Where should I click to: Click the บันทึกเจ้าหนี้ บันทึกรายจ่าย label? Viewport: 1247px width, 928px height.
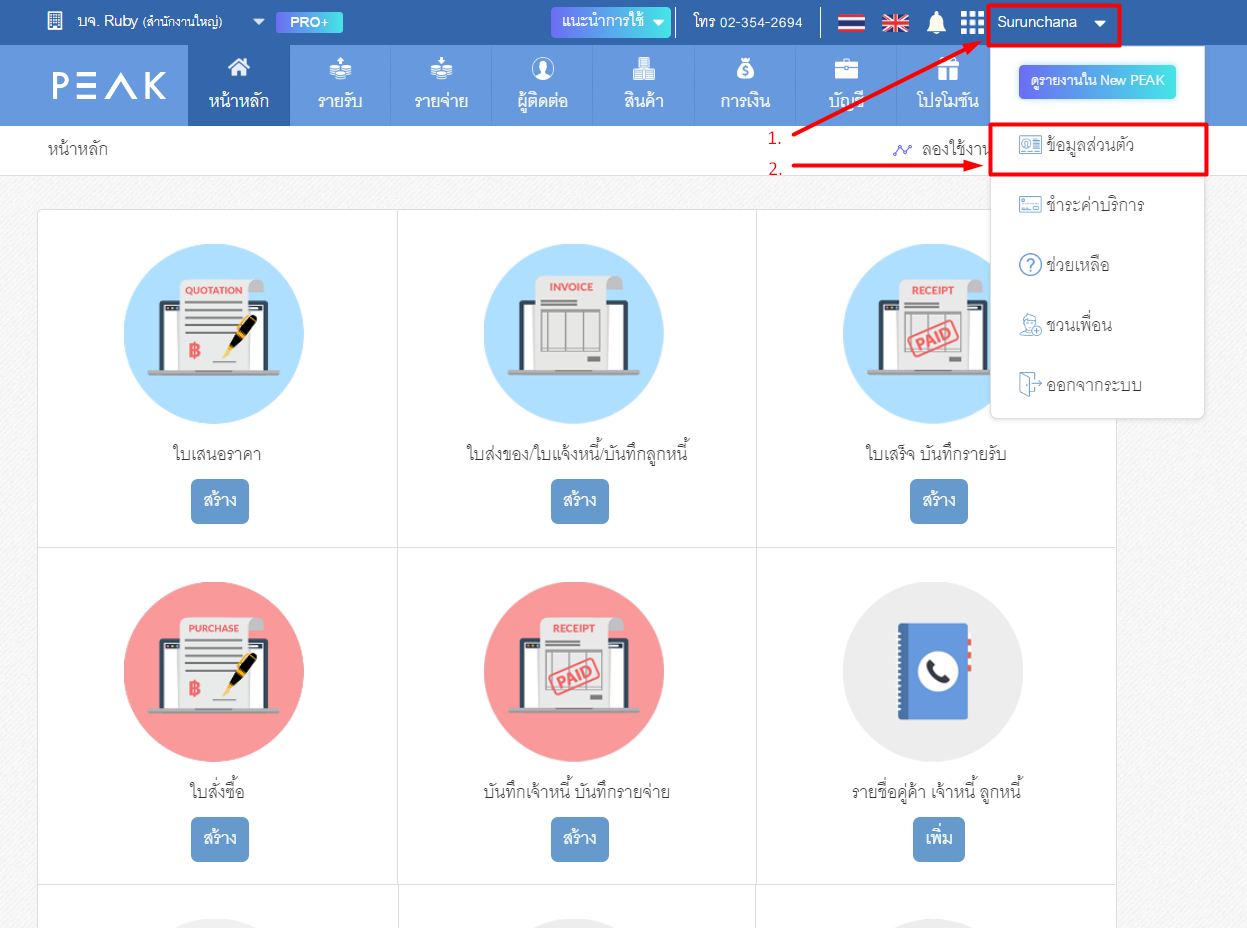click(x=577, y=792)
